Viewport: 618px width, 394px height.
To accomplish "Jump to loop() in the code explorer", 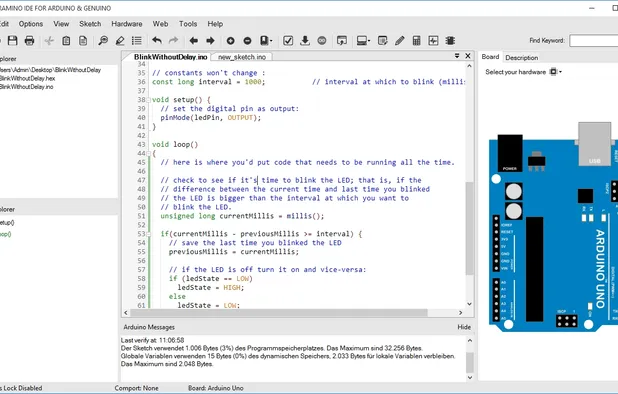I will pyautogui.click(x=6, y=234).
